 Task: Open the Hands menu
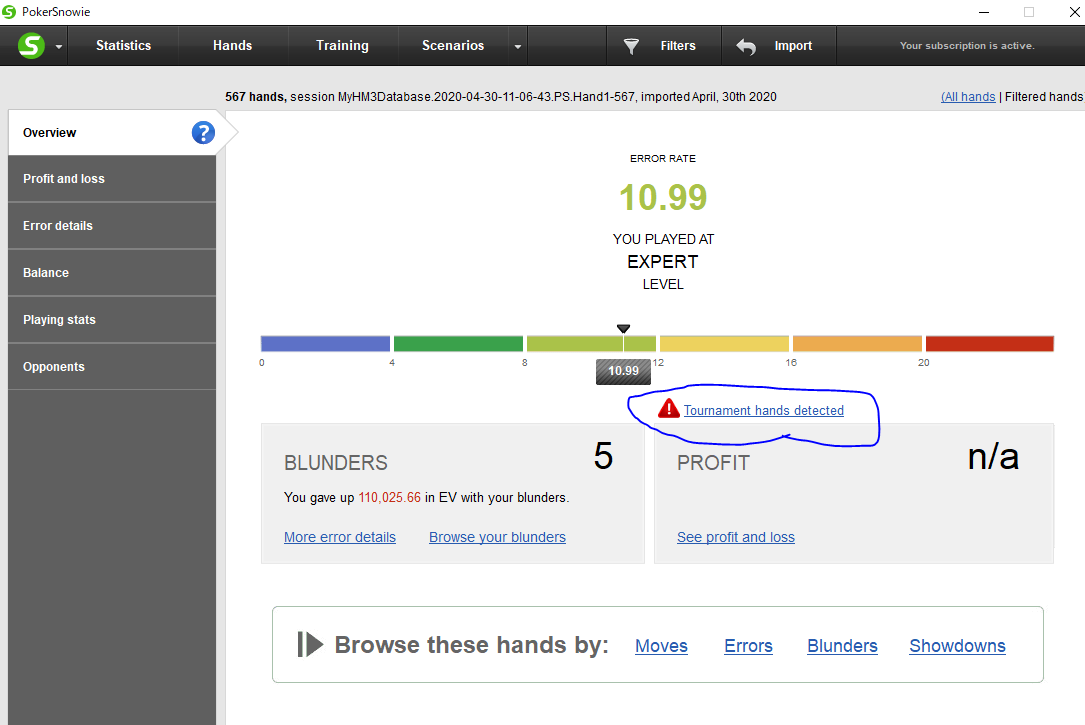tap(232, 46)
